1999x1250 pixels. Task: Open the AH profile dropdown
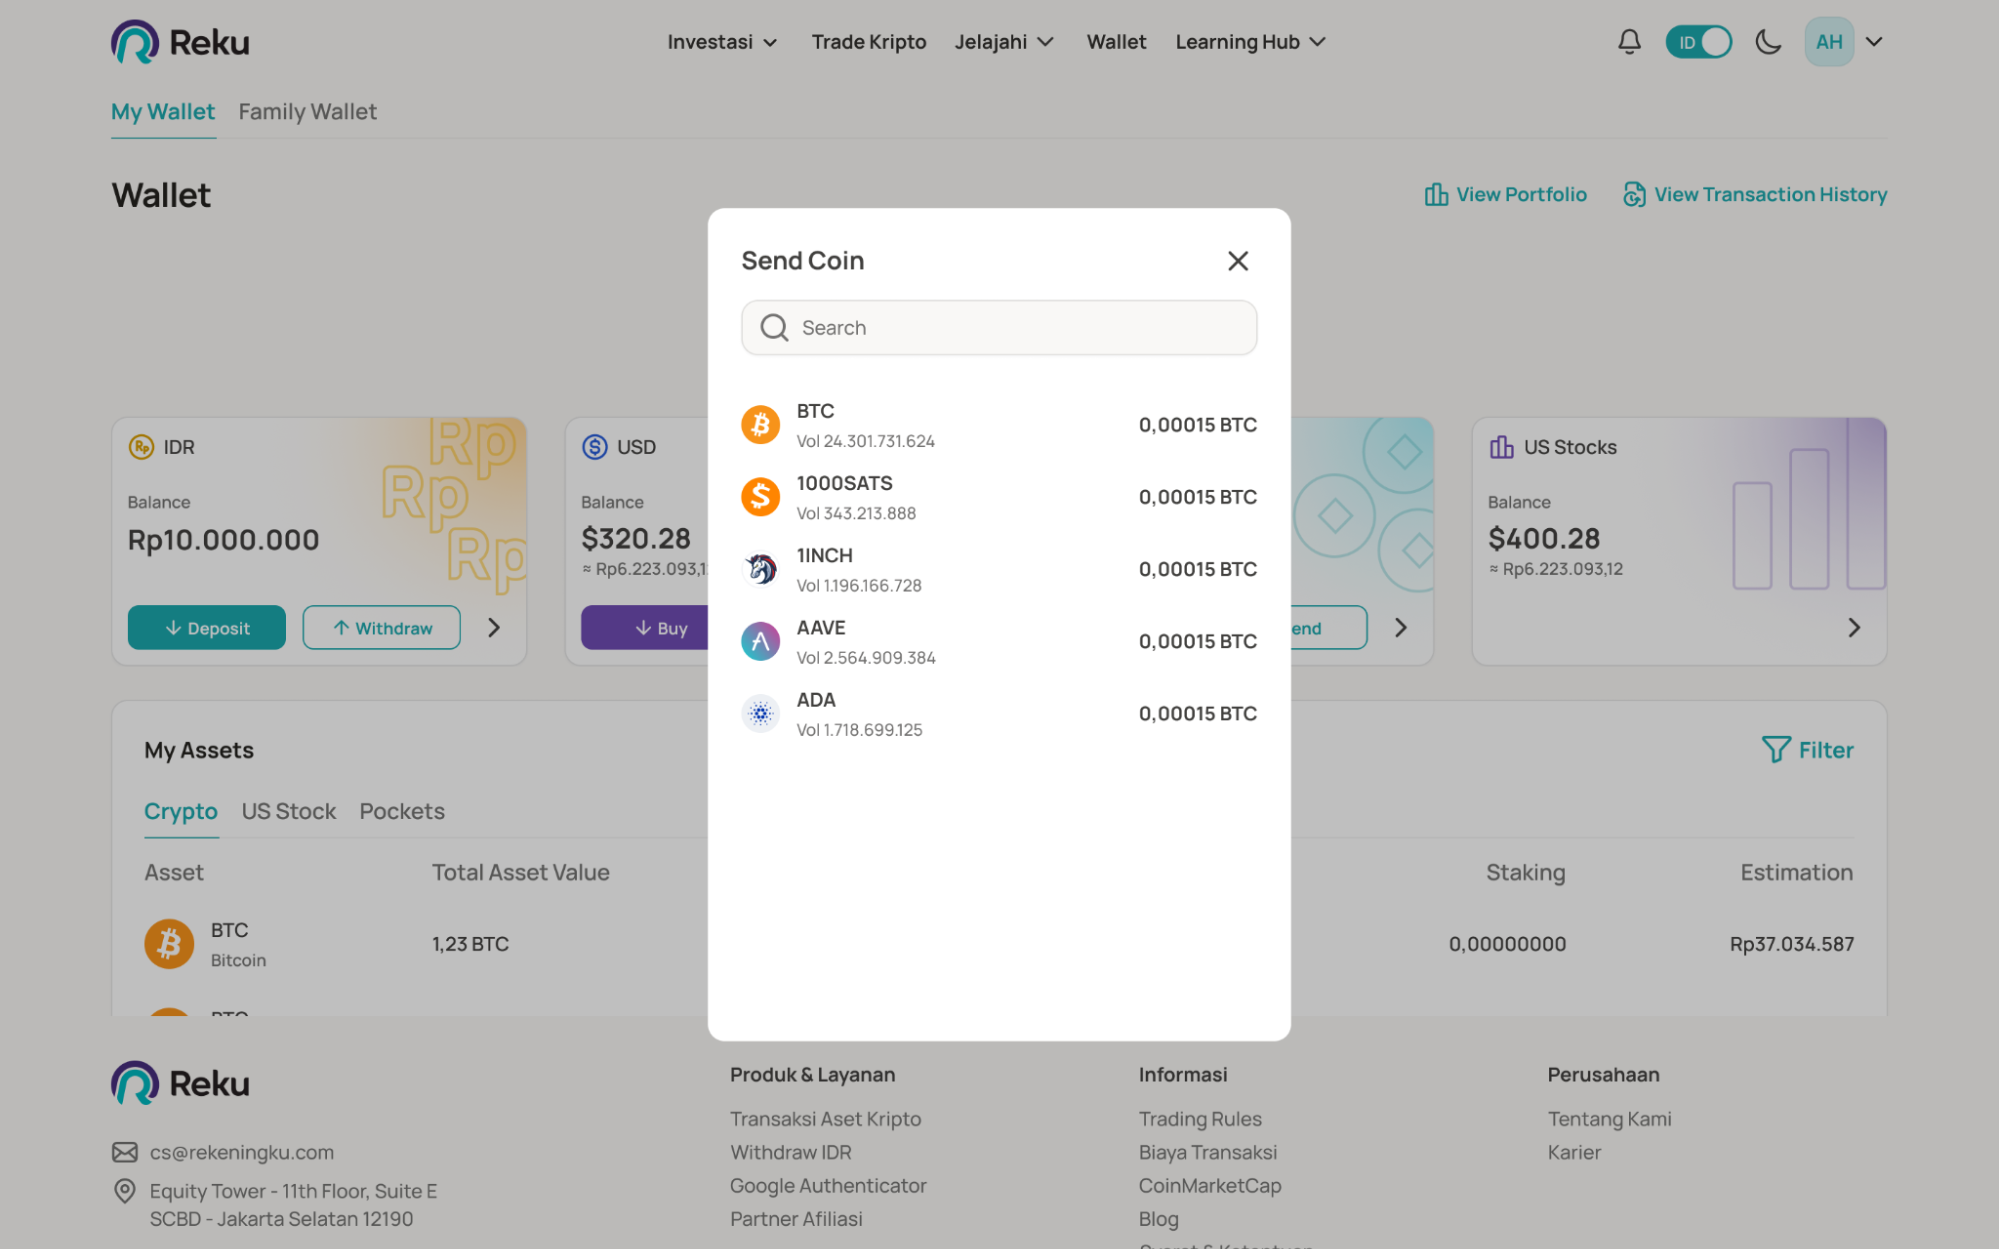click(x=1845, y=41)
